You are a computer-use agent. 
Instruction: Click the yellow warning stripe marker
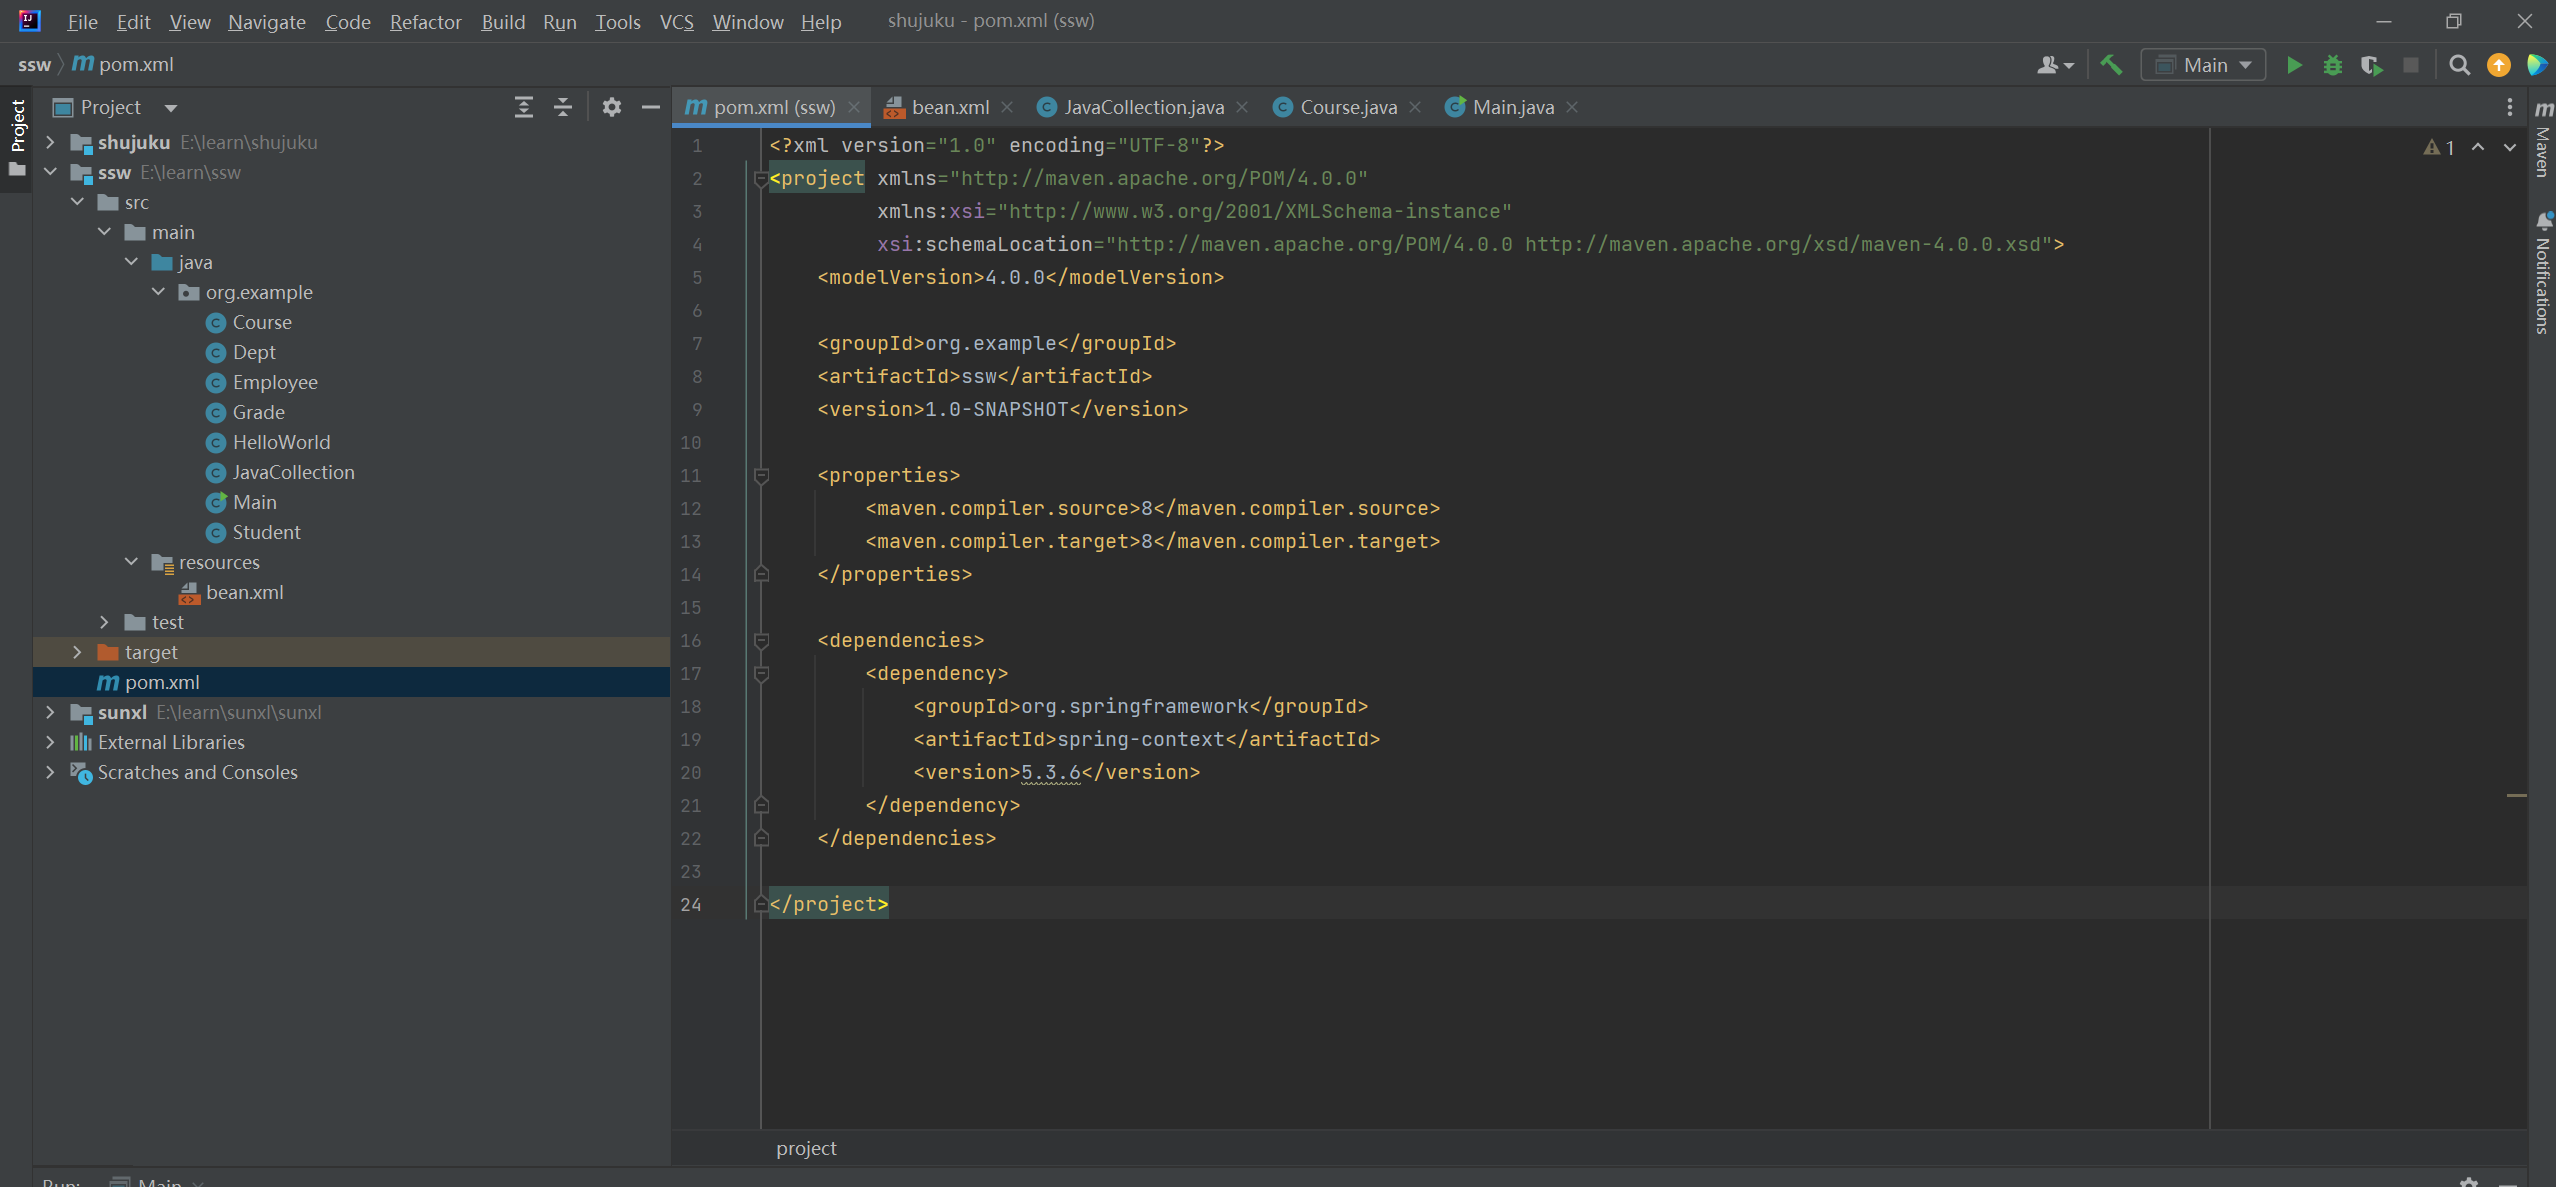(2516, 795)
